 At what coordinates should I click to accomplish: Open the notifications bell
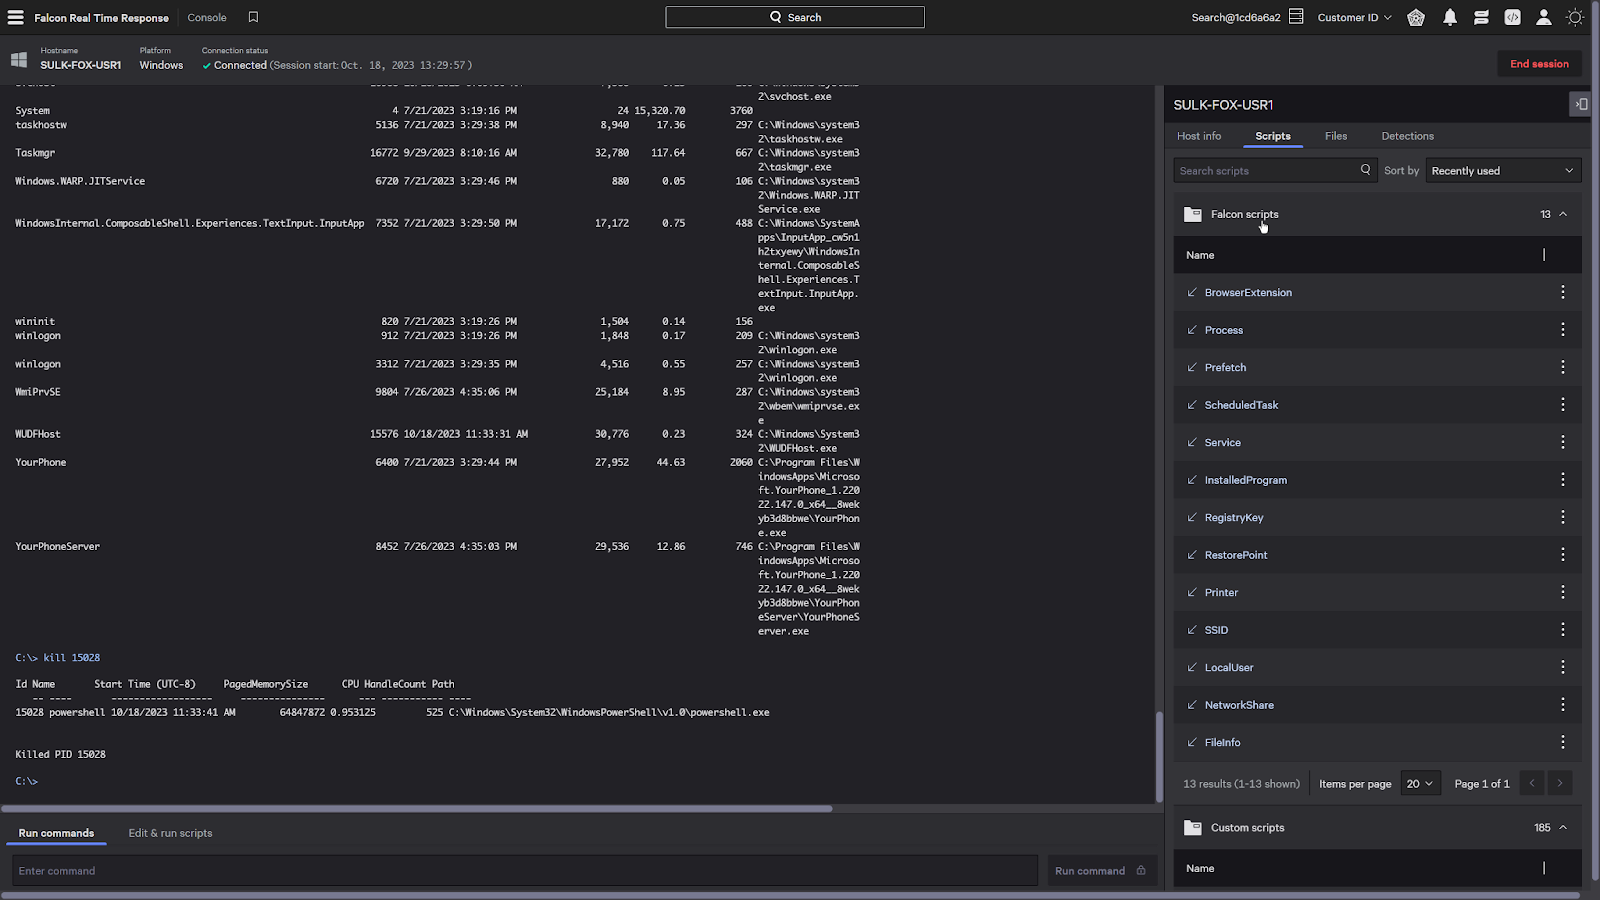[x=1449, y=17]
